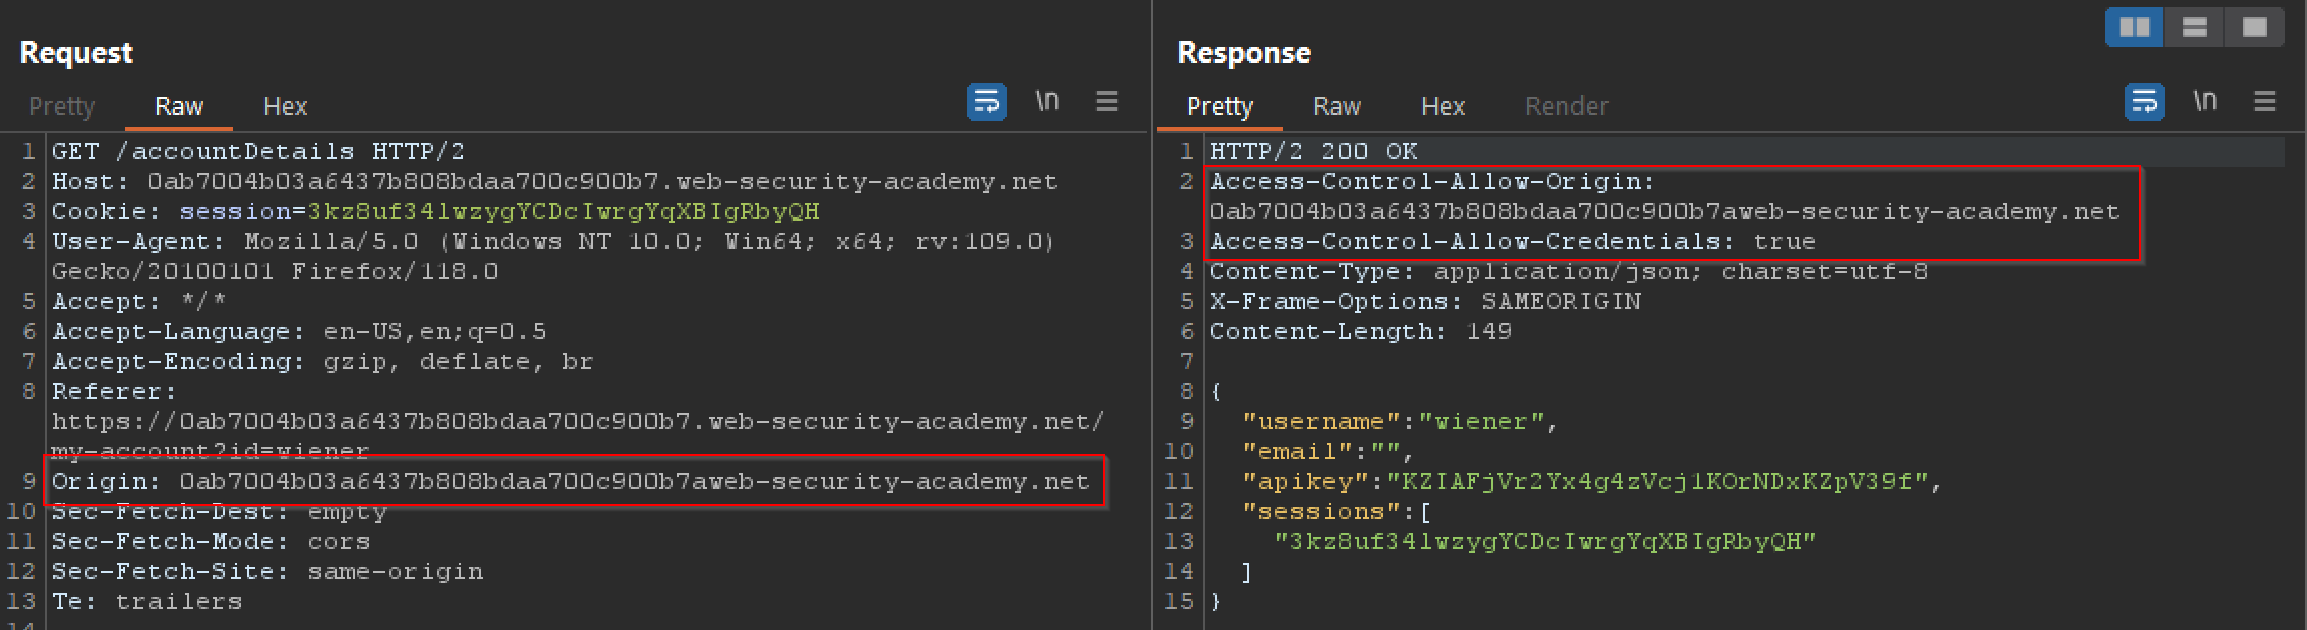
Task: Open the Hex tab in Response
Action: (x=1442, y=107)
